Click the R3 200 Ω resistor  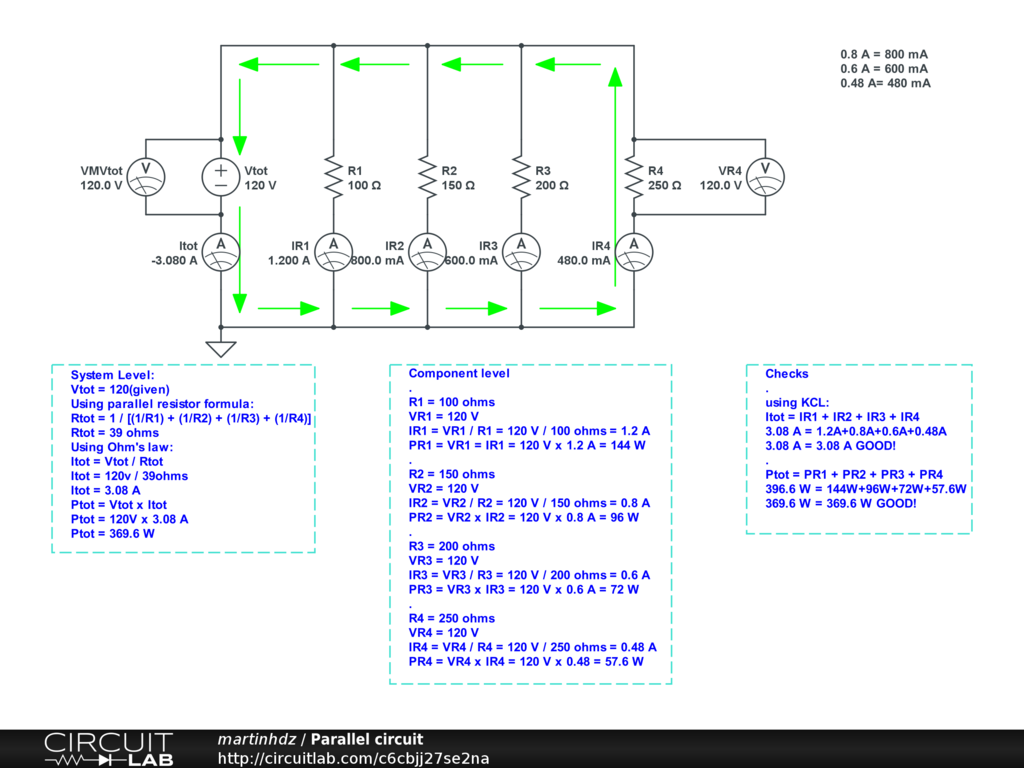pos(521,177)
